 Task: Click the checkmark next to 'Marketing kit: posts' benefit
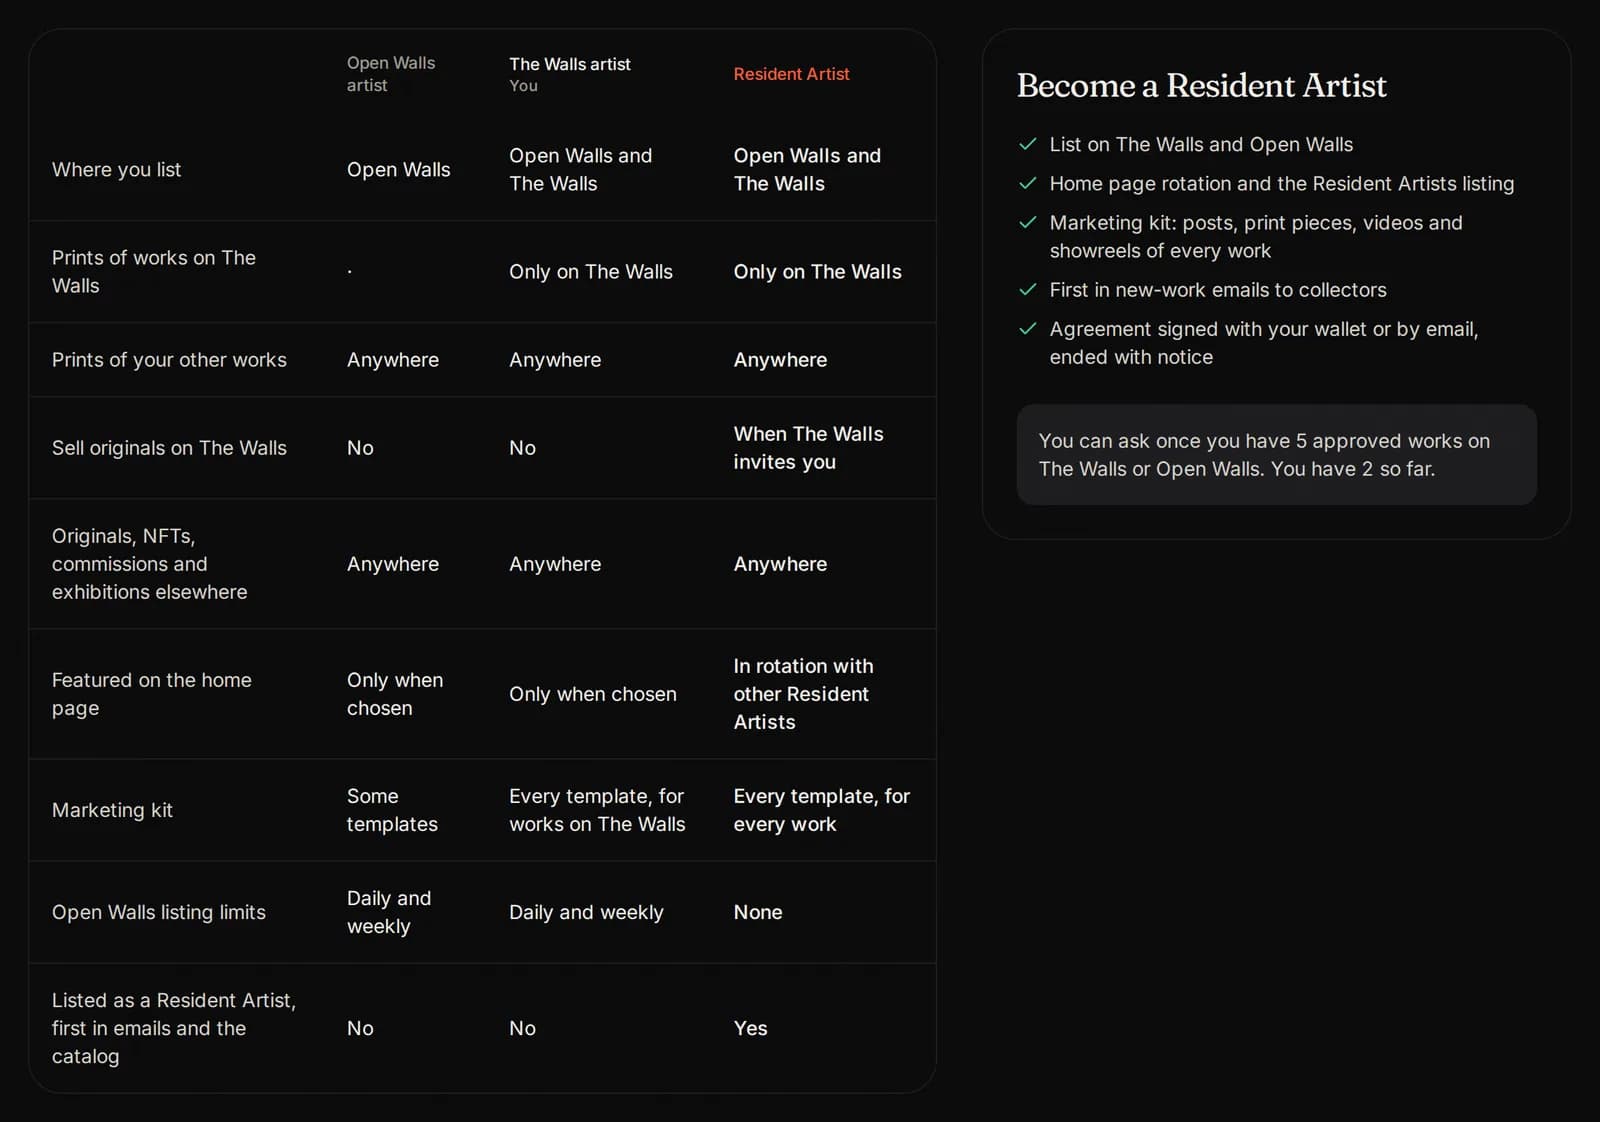pos(1027,222)
